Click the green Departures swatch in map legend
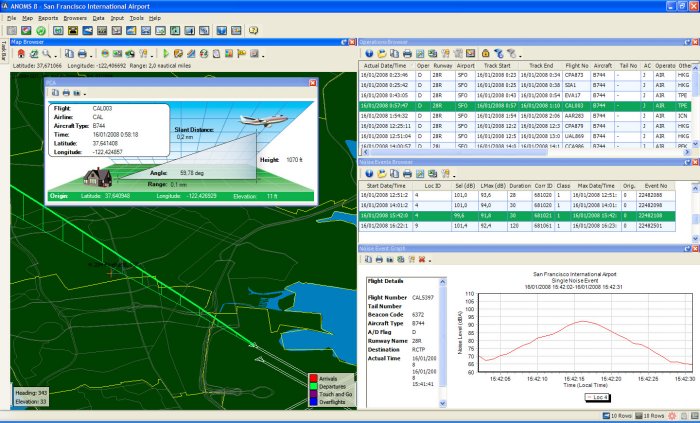 coord(311,387)
